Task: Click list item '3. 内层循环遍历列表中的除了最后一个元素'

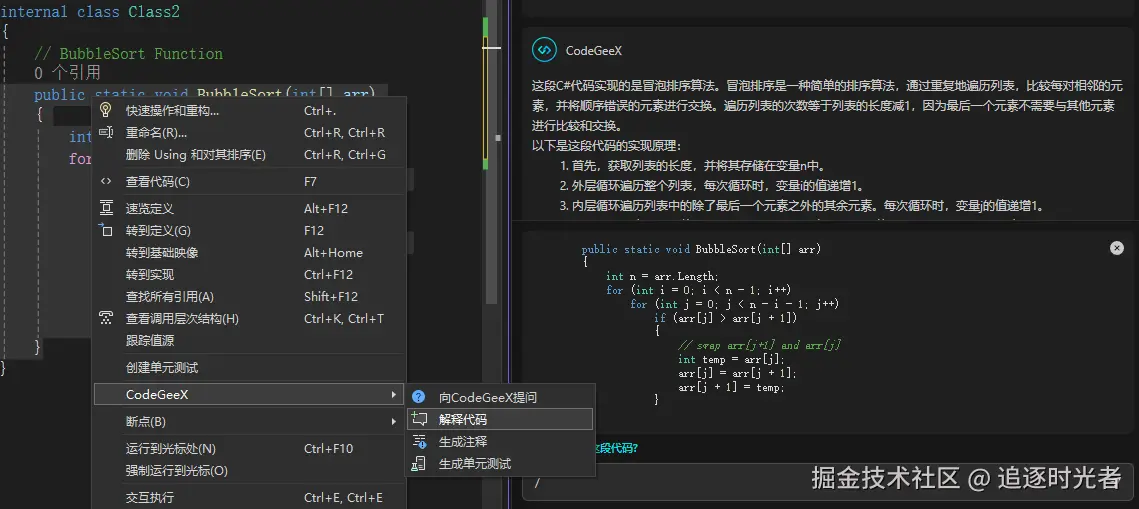Action: pyautogui.click(x=802, y=205)
